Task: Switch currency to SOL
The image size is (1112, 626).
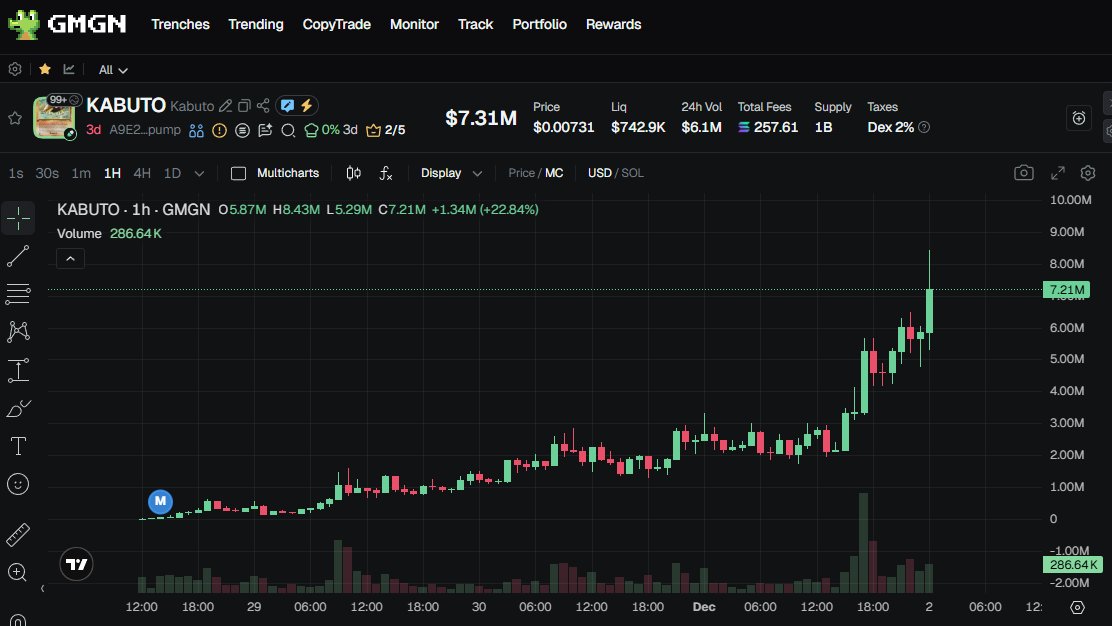Action: (633, 173)
